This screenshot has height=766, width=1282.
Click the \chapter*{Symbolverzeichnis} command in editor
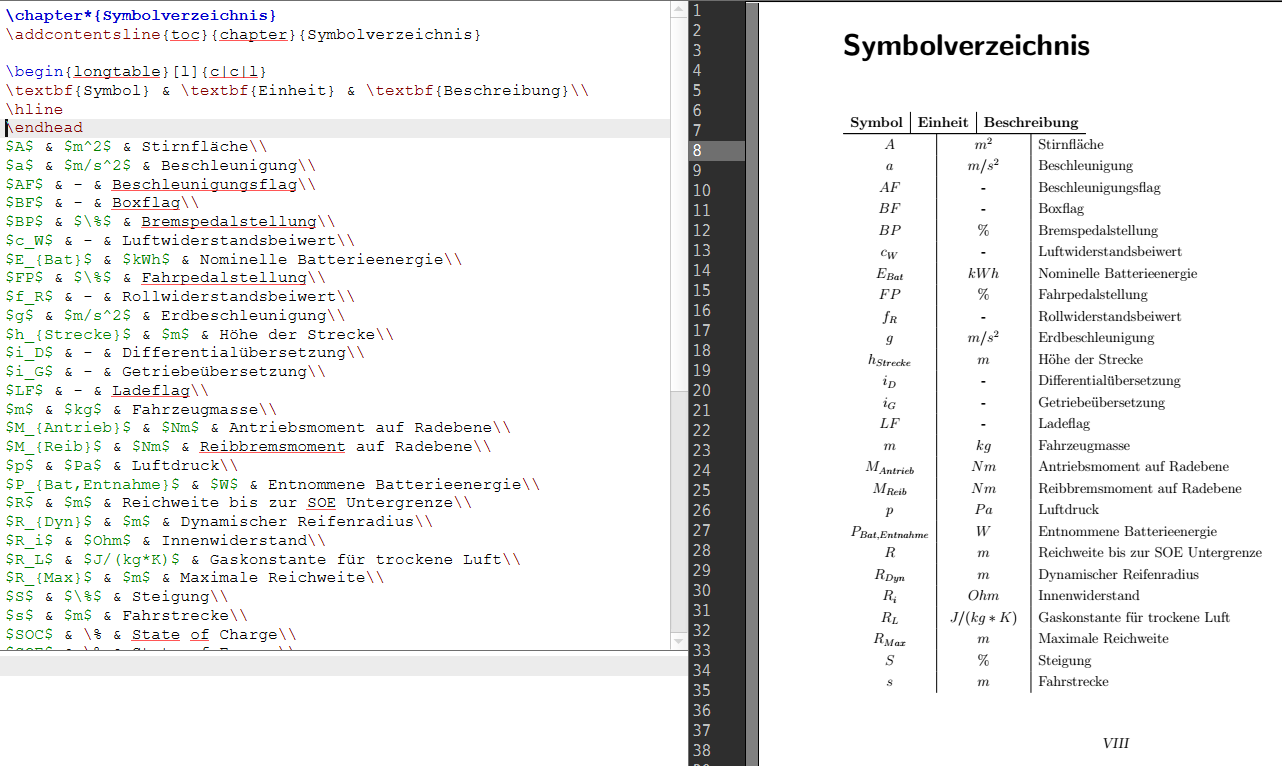[x=140, y=16]
